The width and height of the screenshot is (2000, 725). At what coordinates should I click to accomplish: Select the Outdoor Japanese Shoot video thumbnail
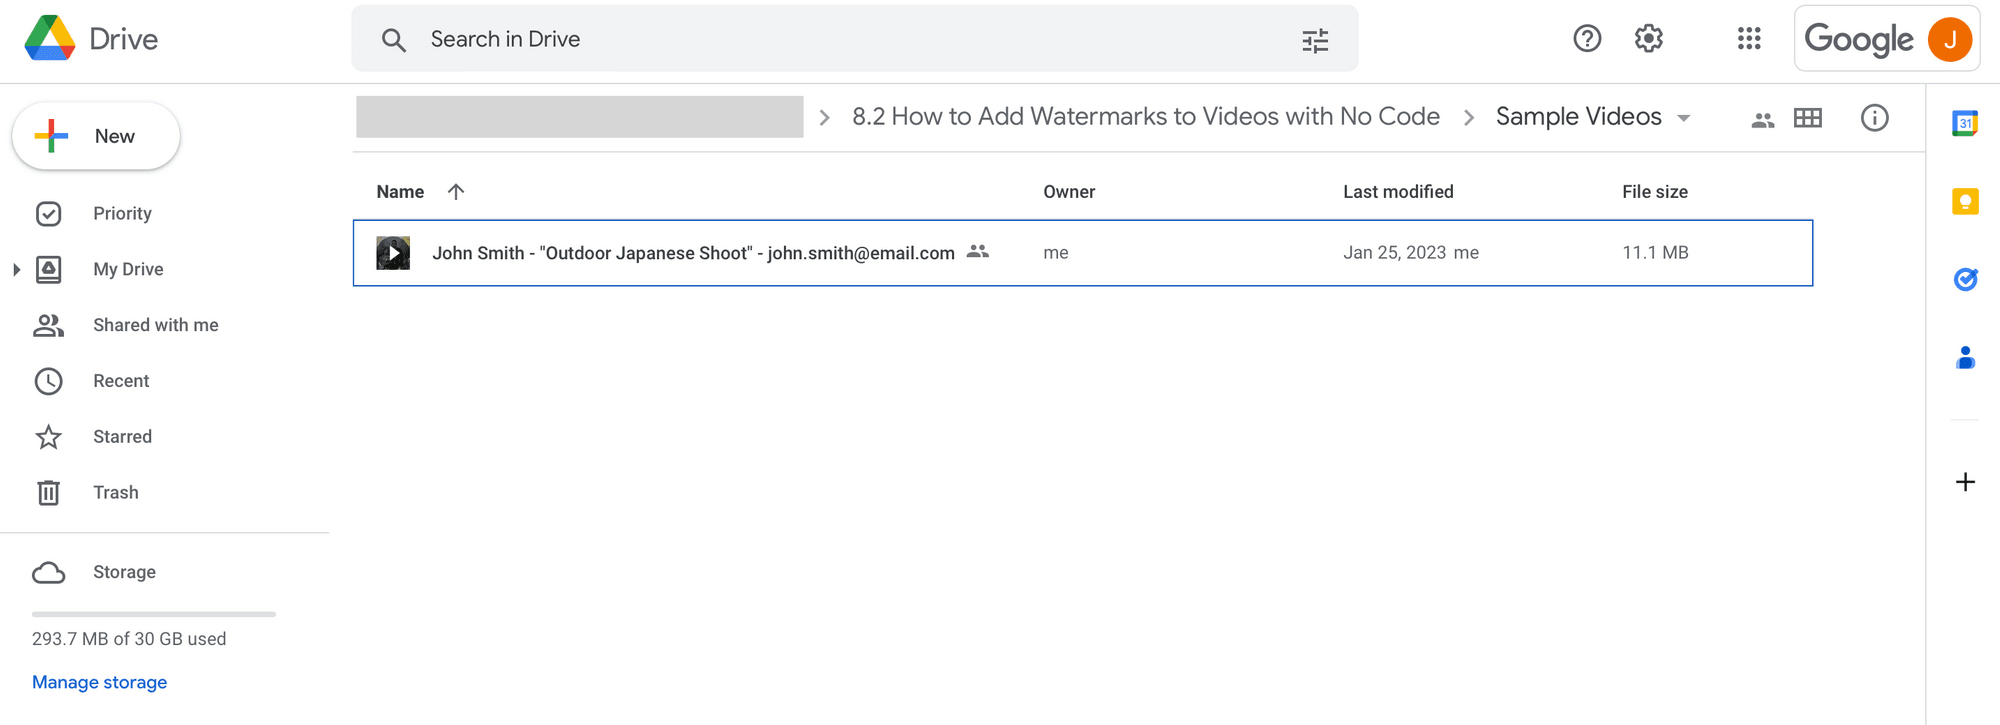(x=393, y=253)
